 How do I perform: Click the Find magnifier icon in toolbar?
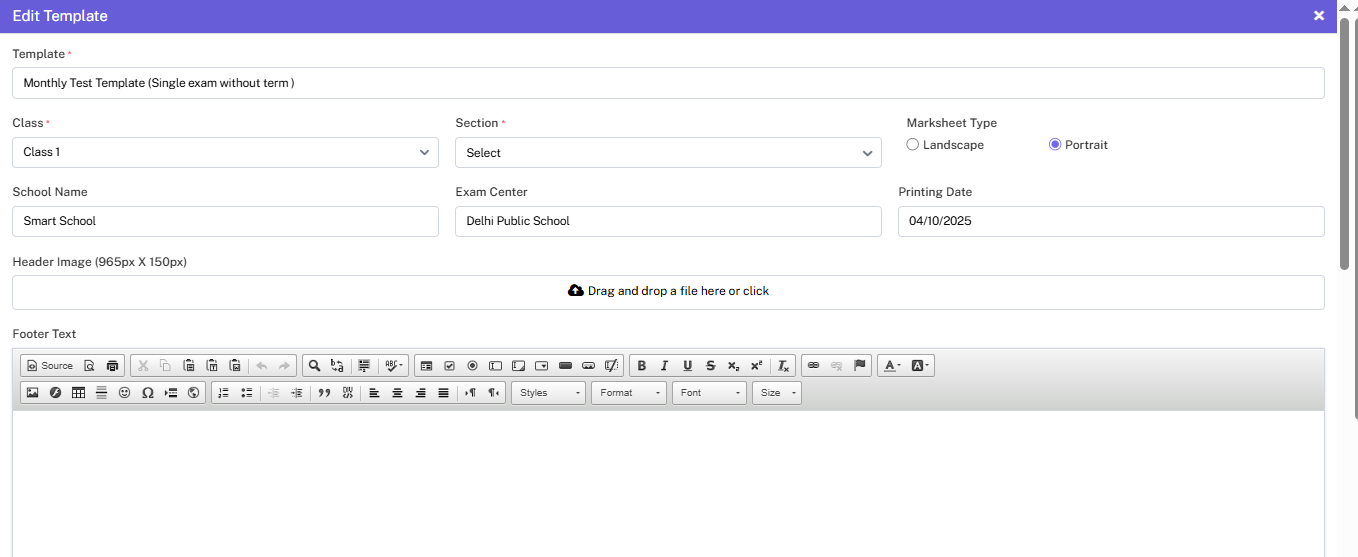(x=314, y=366)
